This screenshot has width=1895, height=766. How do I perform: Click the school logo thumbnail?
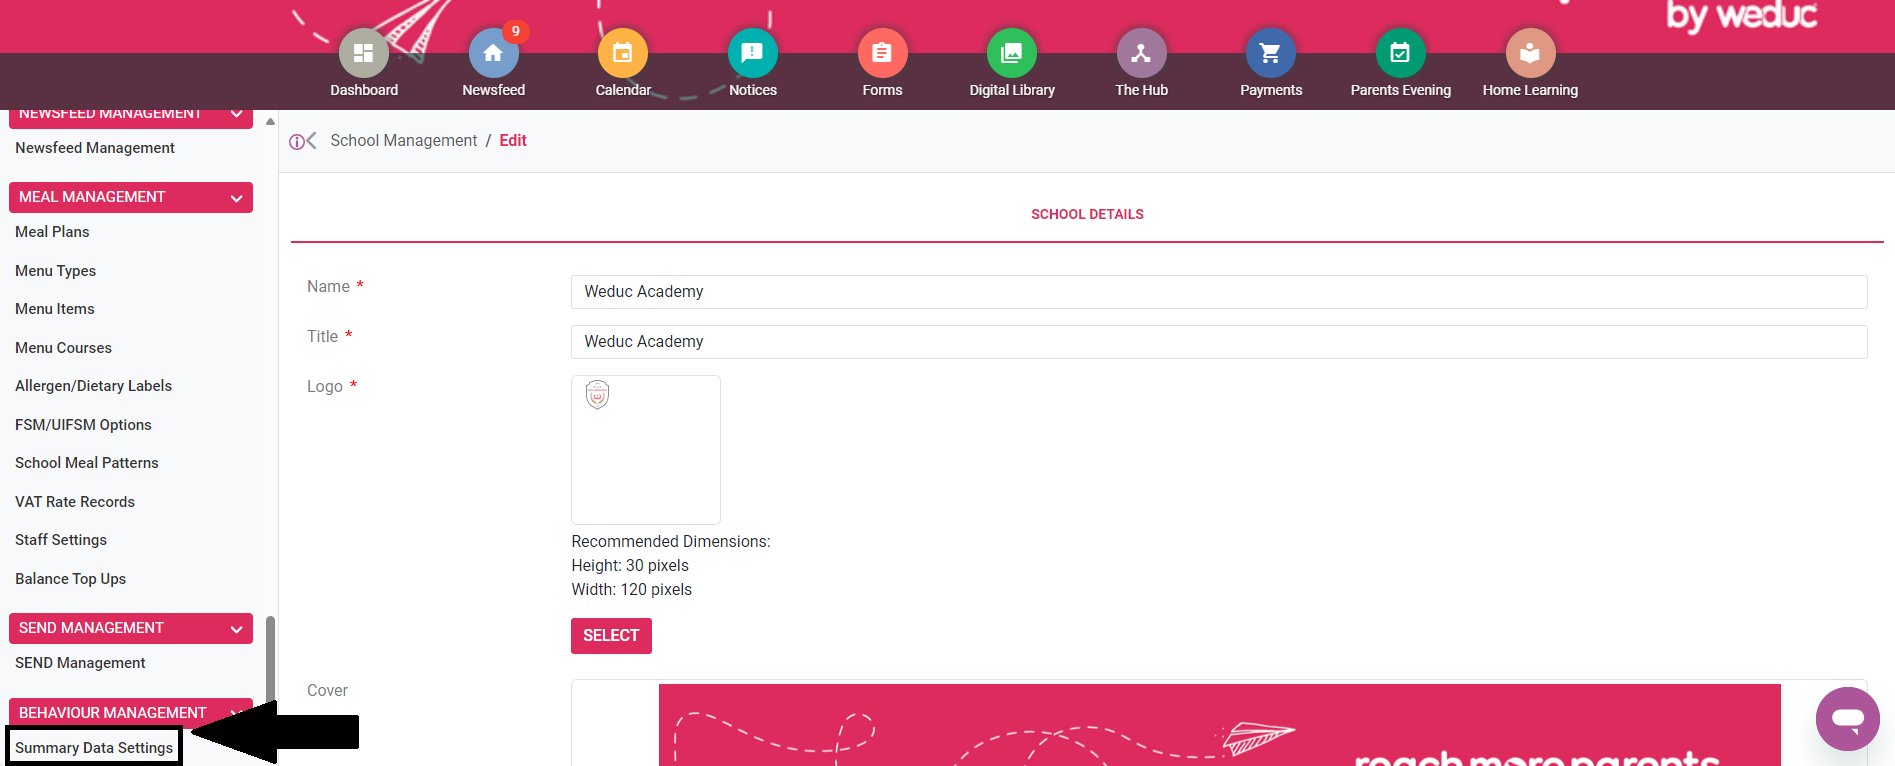pyautogui.click(x=598, y=395)
